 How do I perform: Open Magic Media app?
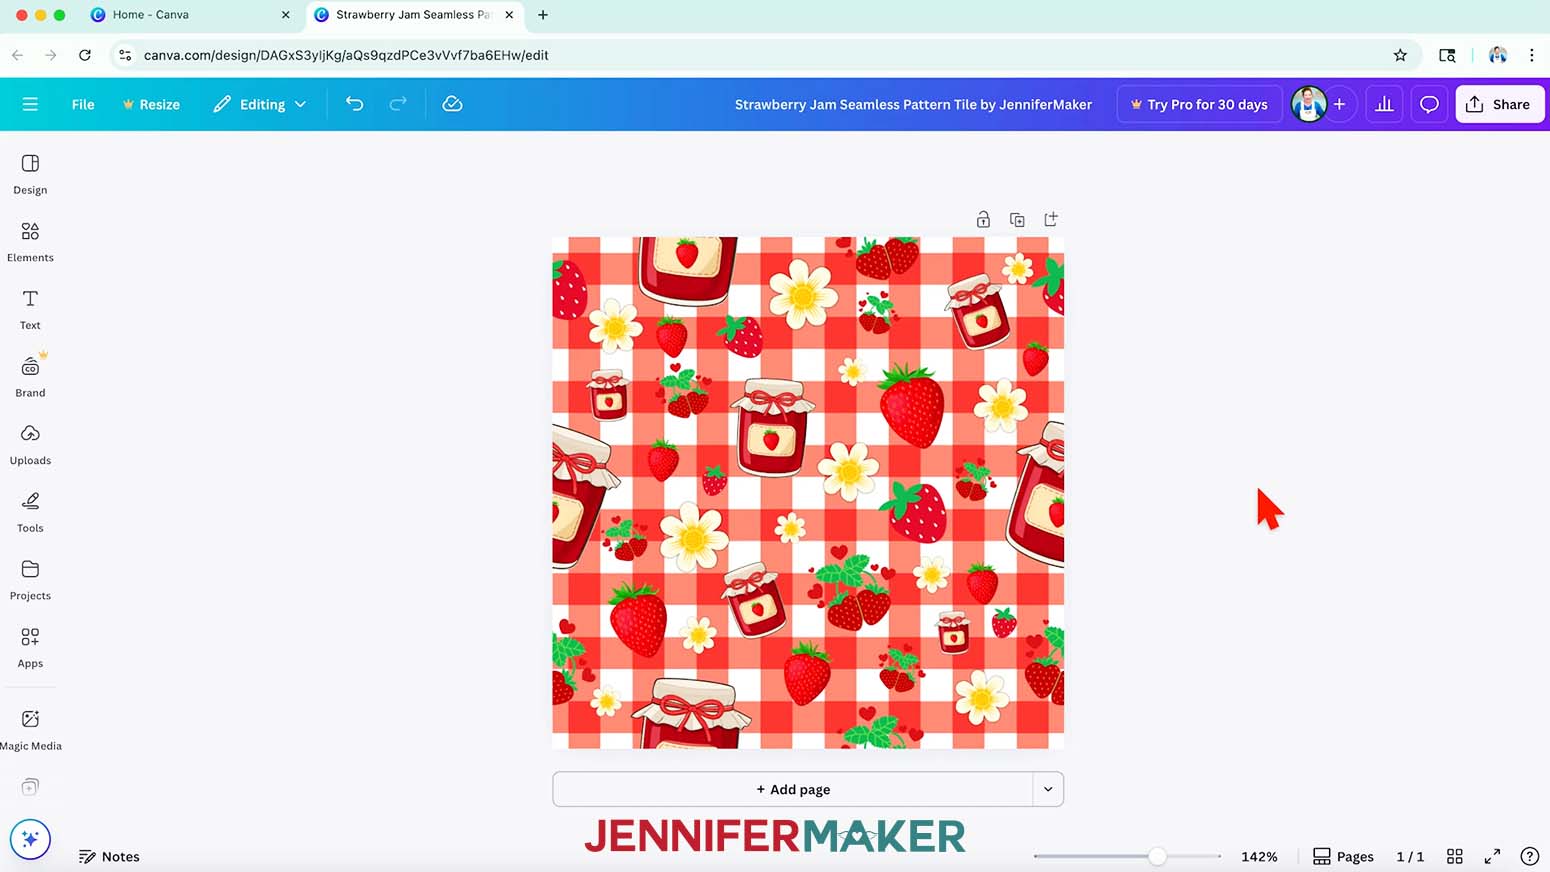[x=30, y=730]
